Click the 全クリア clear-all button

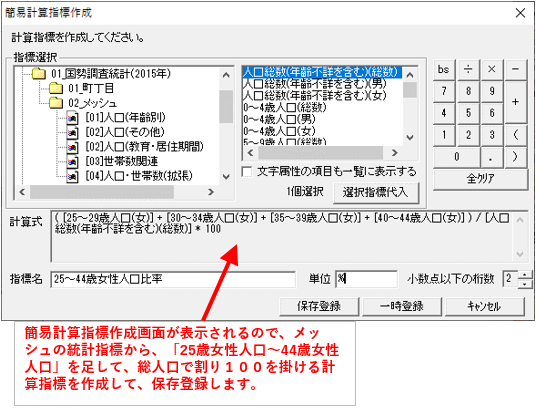click(x=480, y=178)
